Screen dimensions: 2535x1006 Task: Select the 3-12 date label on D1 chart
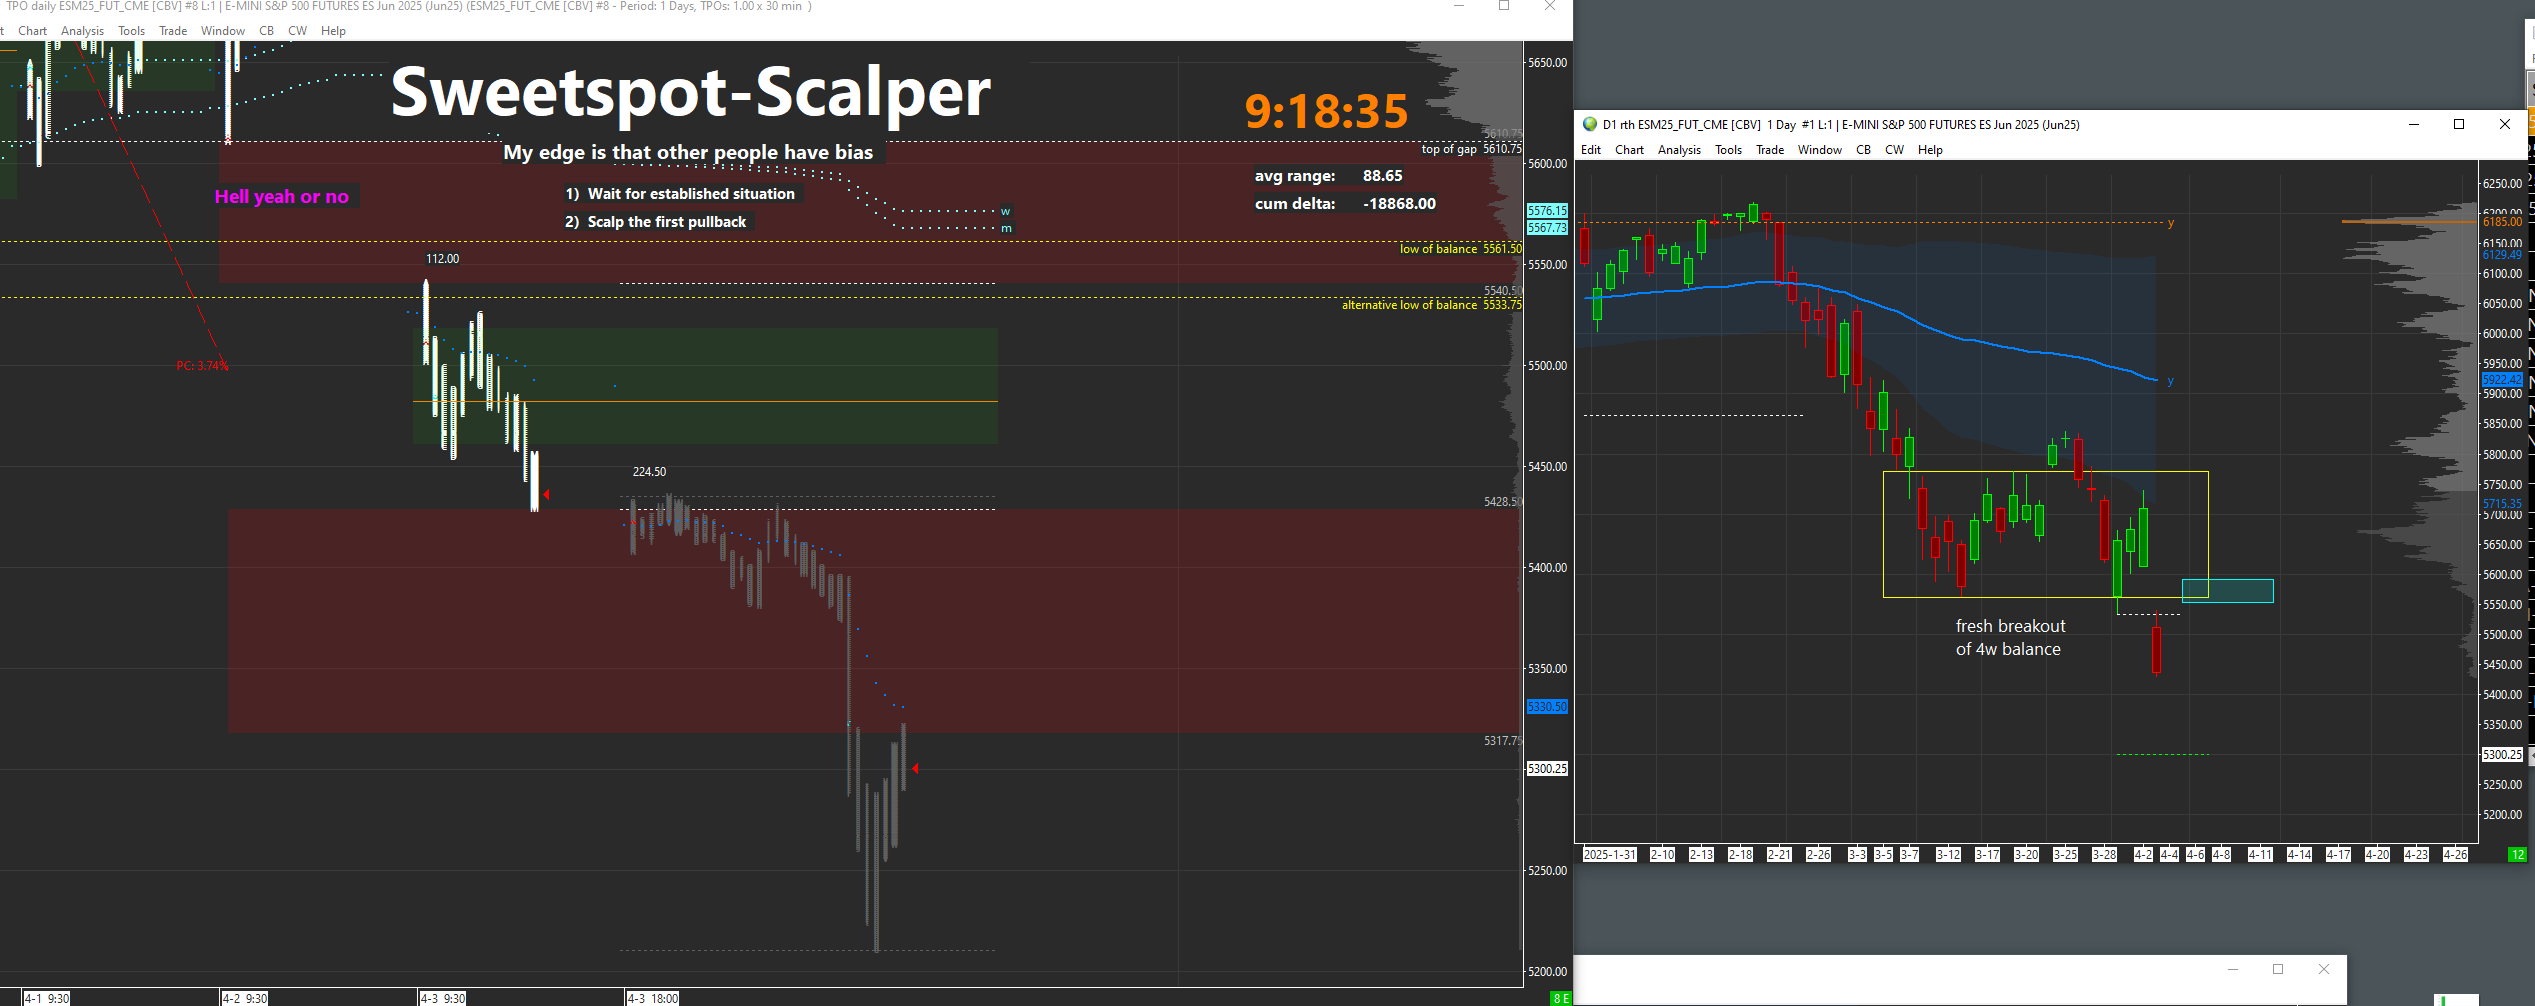1948,855
